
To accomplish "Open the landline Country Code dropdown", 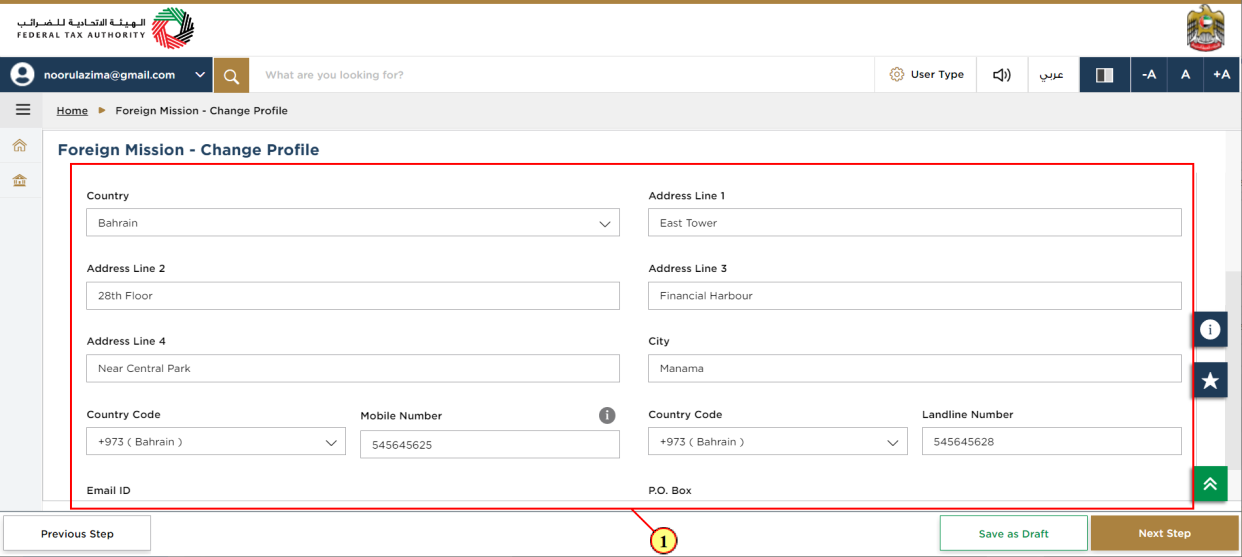I will 778,442.
